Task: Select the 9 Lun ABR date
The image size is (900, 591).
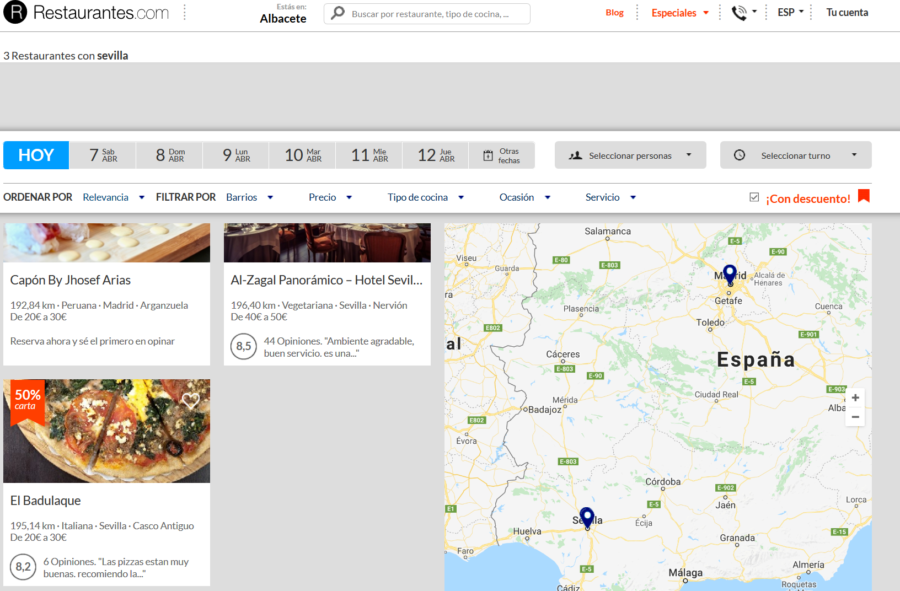Action: point(236,155)
